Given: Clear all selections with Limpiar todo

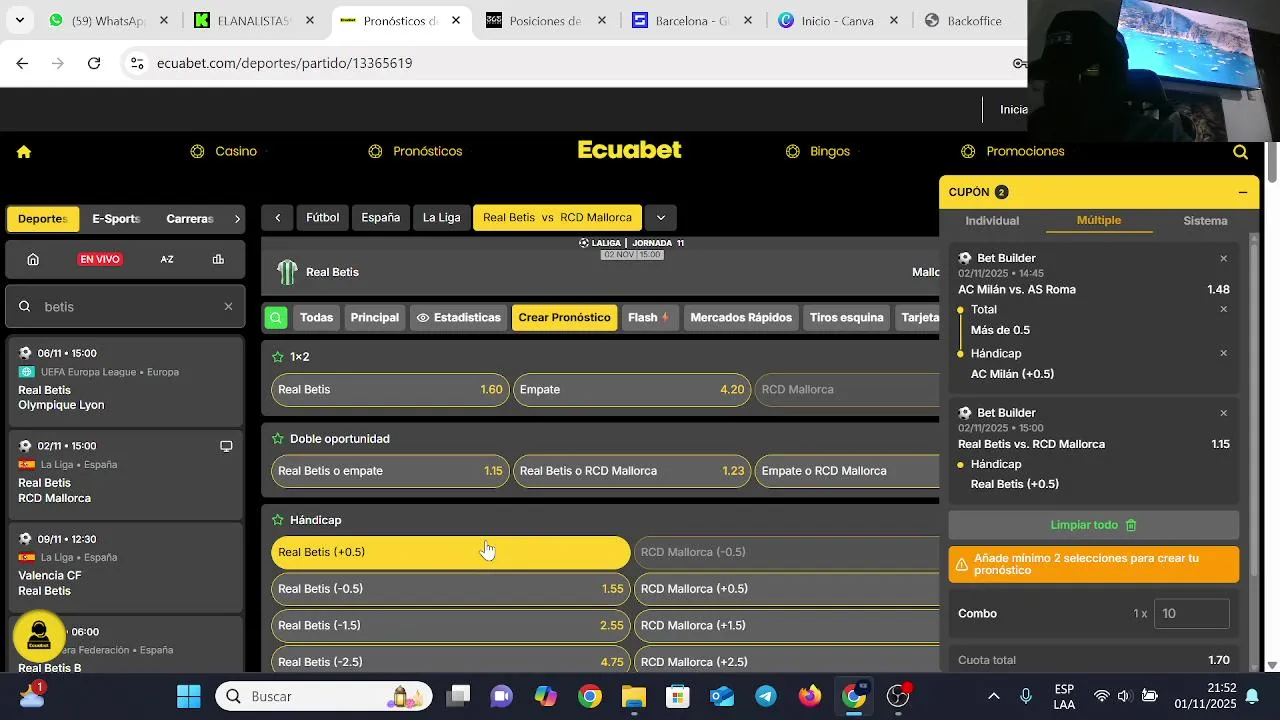Looking at the screenshot, I should [1094, 525].
